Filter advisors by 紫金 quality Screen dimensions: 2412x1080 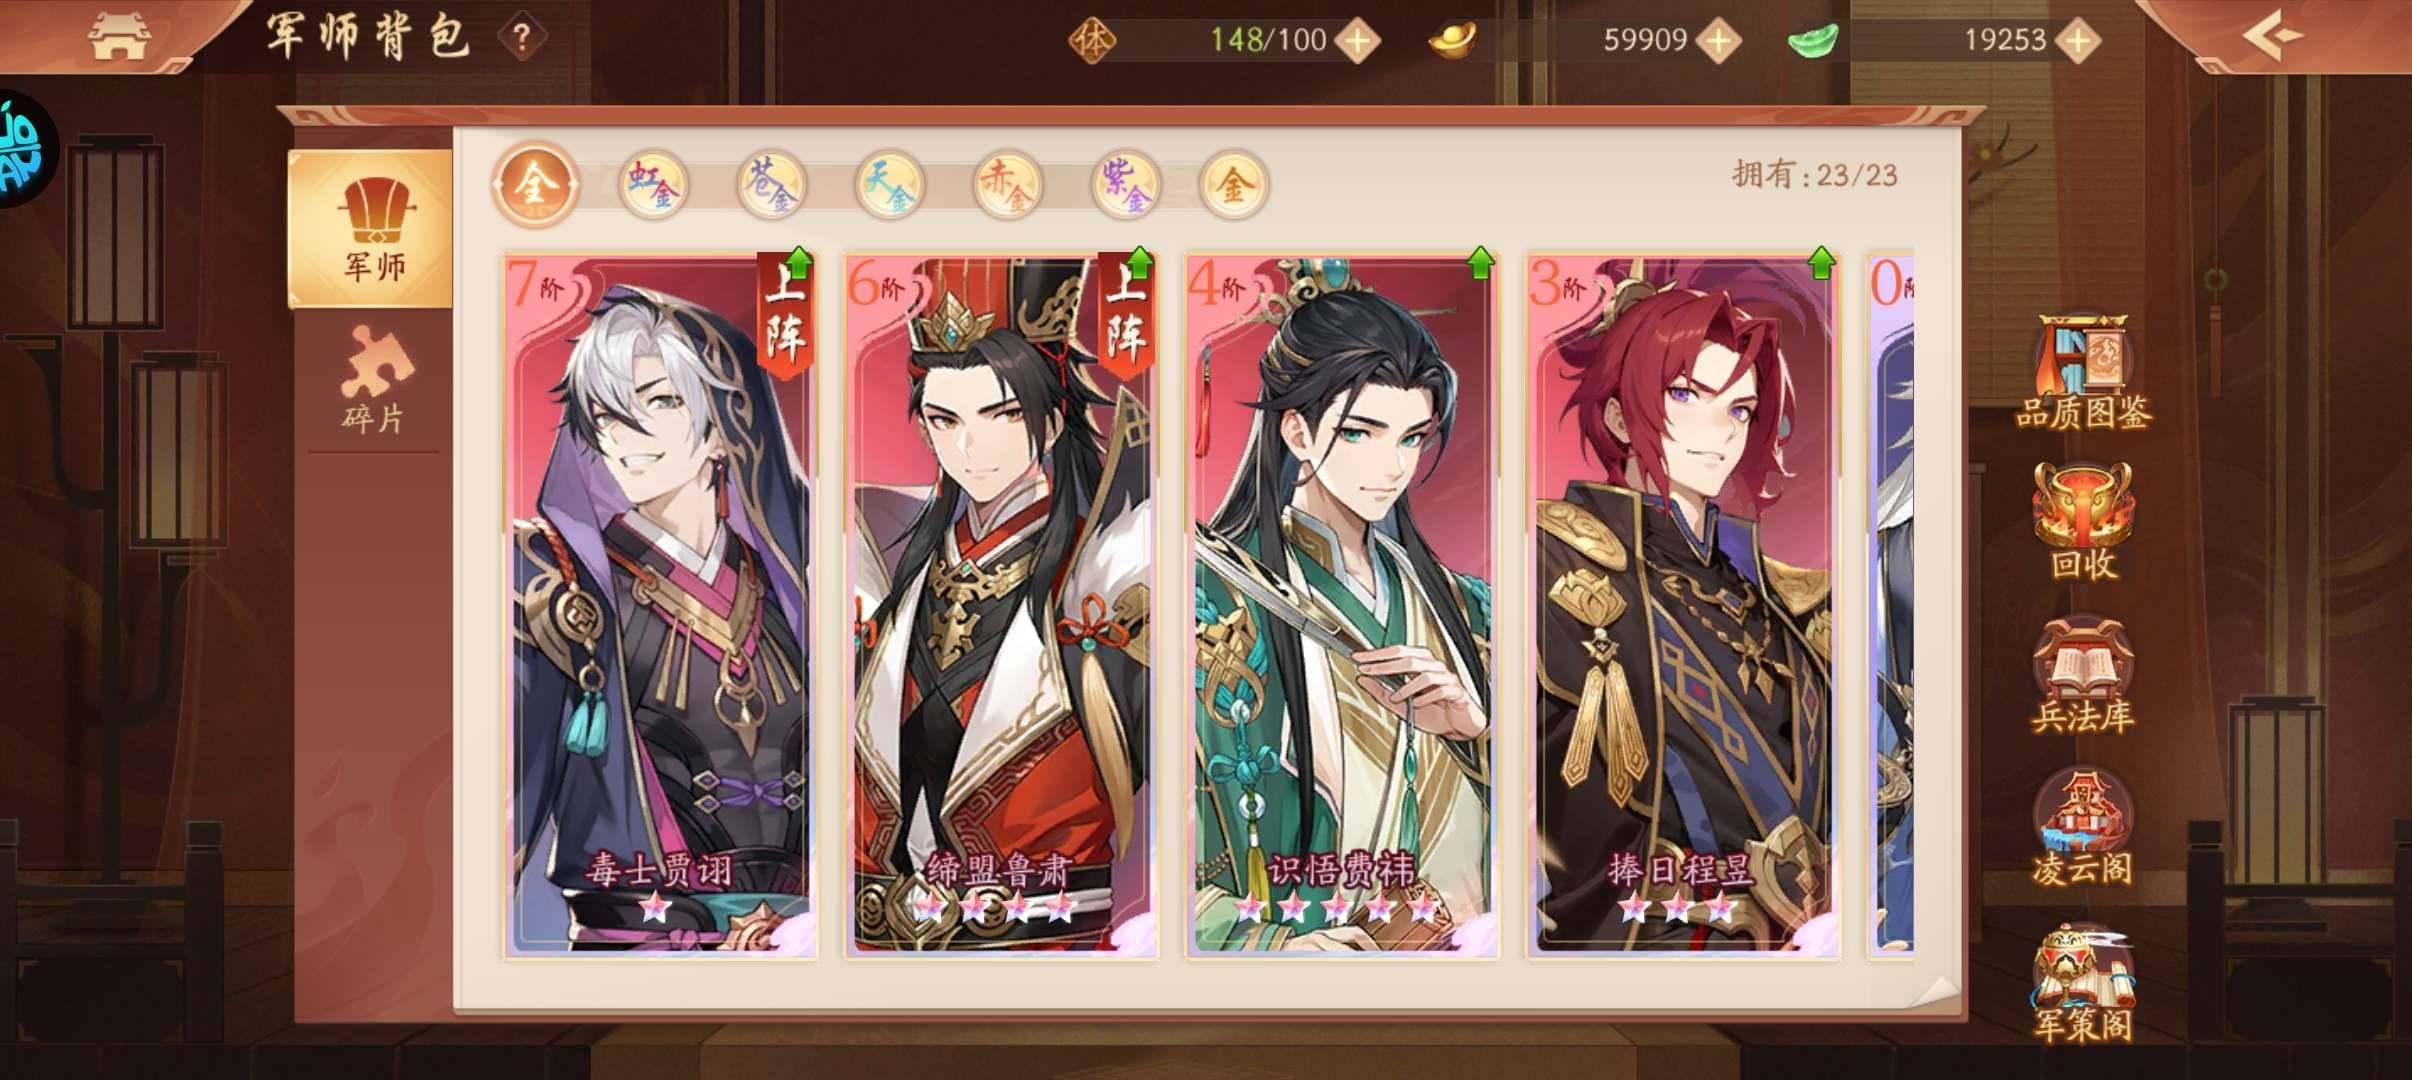[x=1125, y=185]
